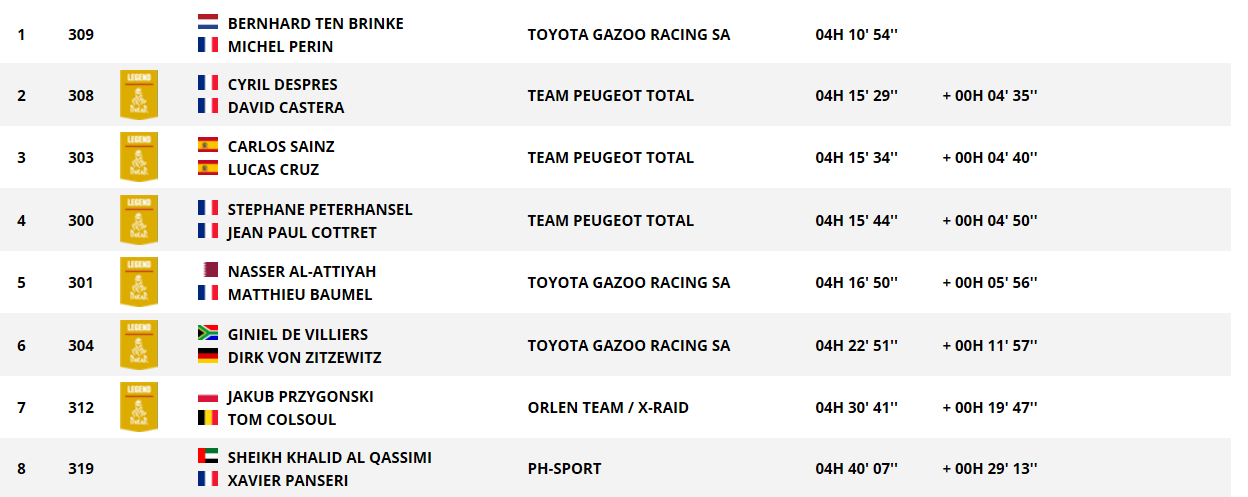Open driver Bernhard Ten Brinke's profile
The image size is (1248, 497).
(x=315, y=23)
